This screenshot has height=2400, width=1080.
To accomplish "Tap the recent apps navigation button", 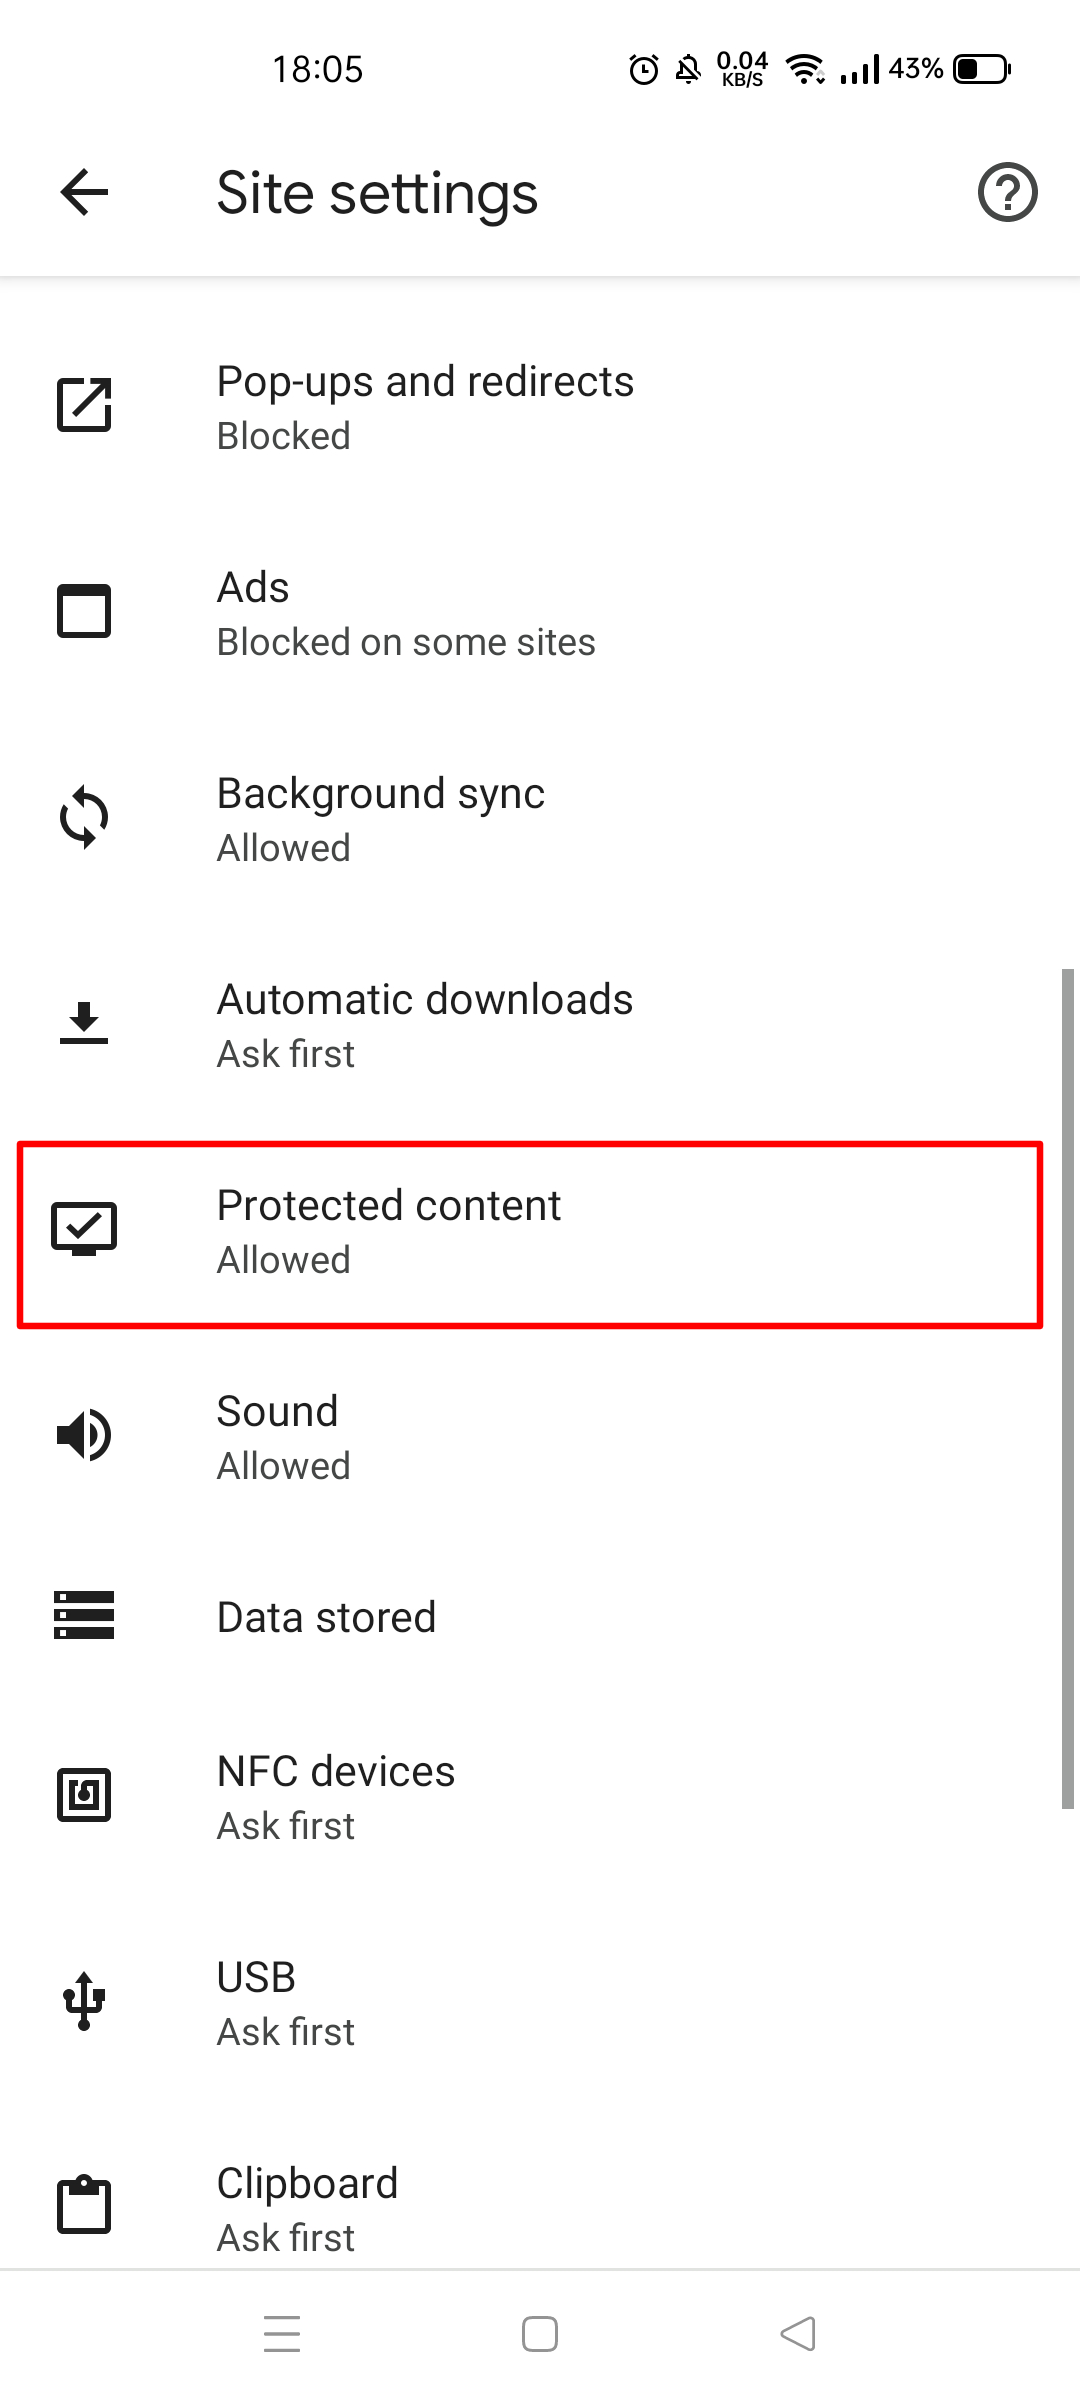I will tap(283, 2333).
